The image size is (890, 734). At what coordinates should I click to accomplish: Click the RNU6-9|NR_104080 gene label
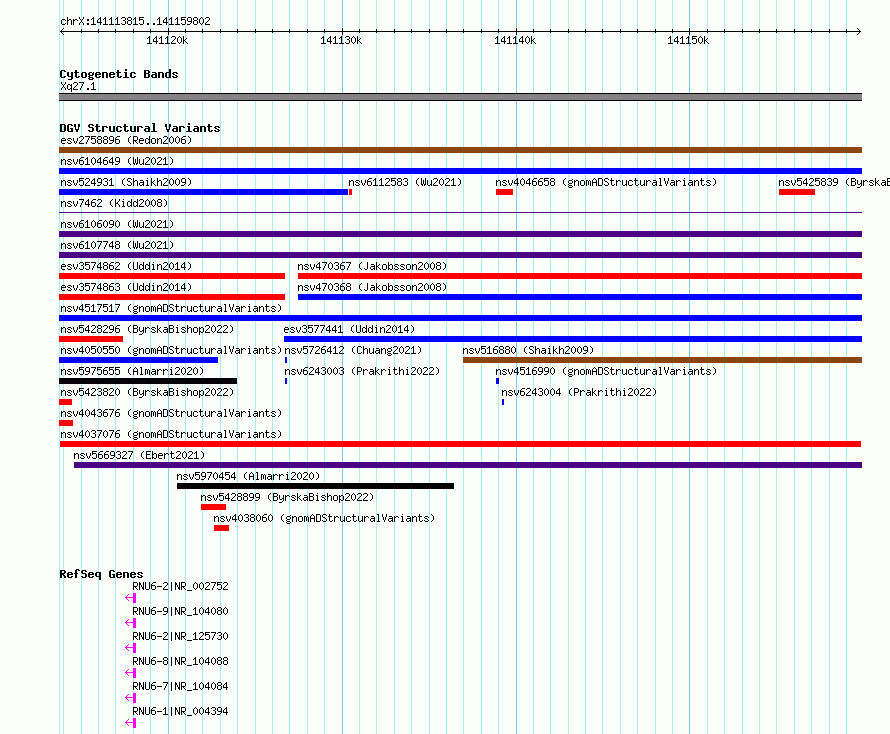pyautogui.click(x=180, y=611)
